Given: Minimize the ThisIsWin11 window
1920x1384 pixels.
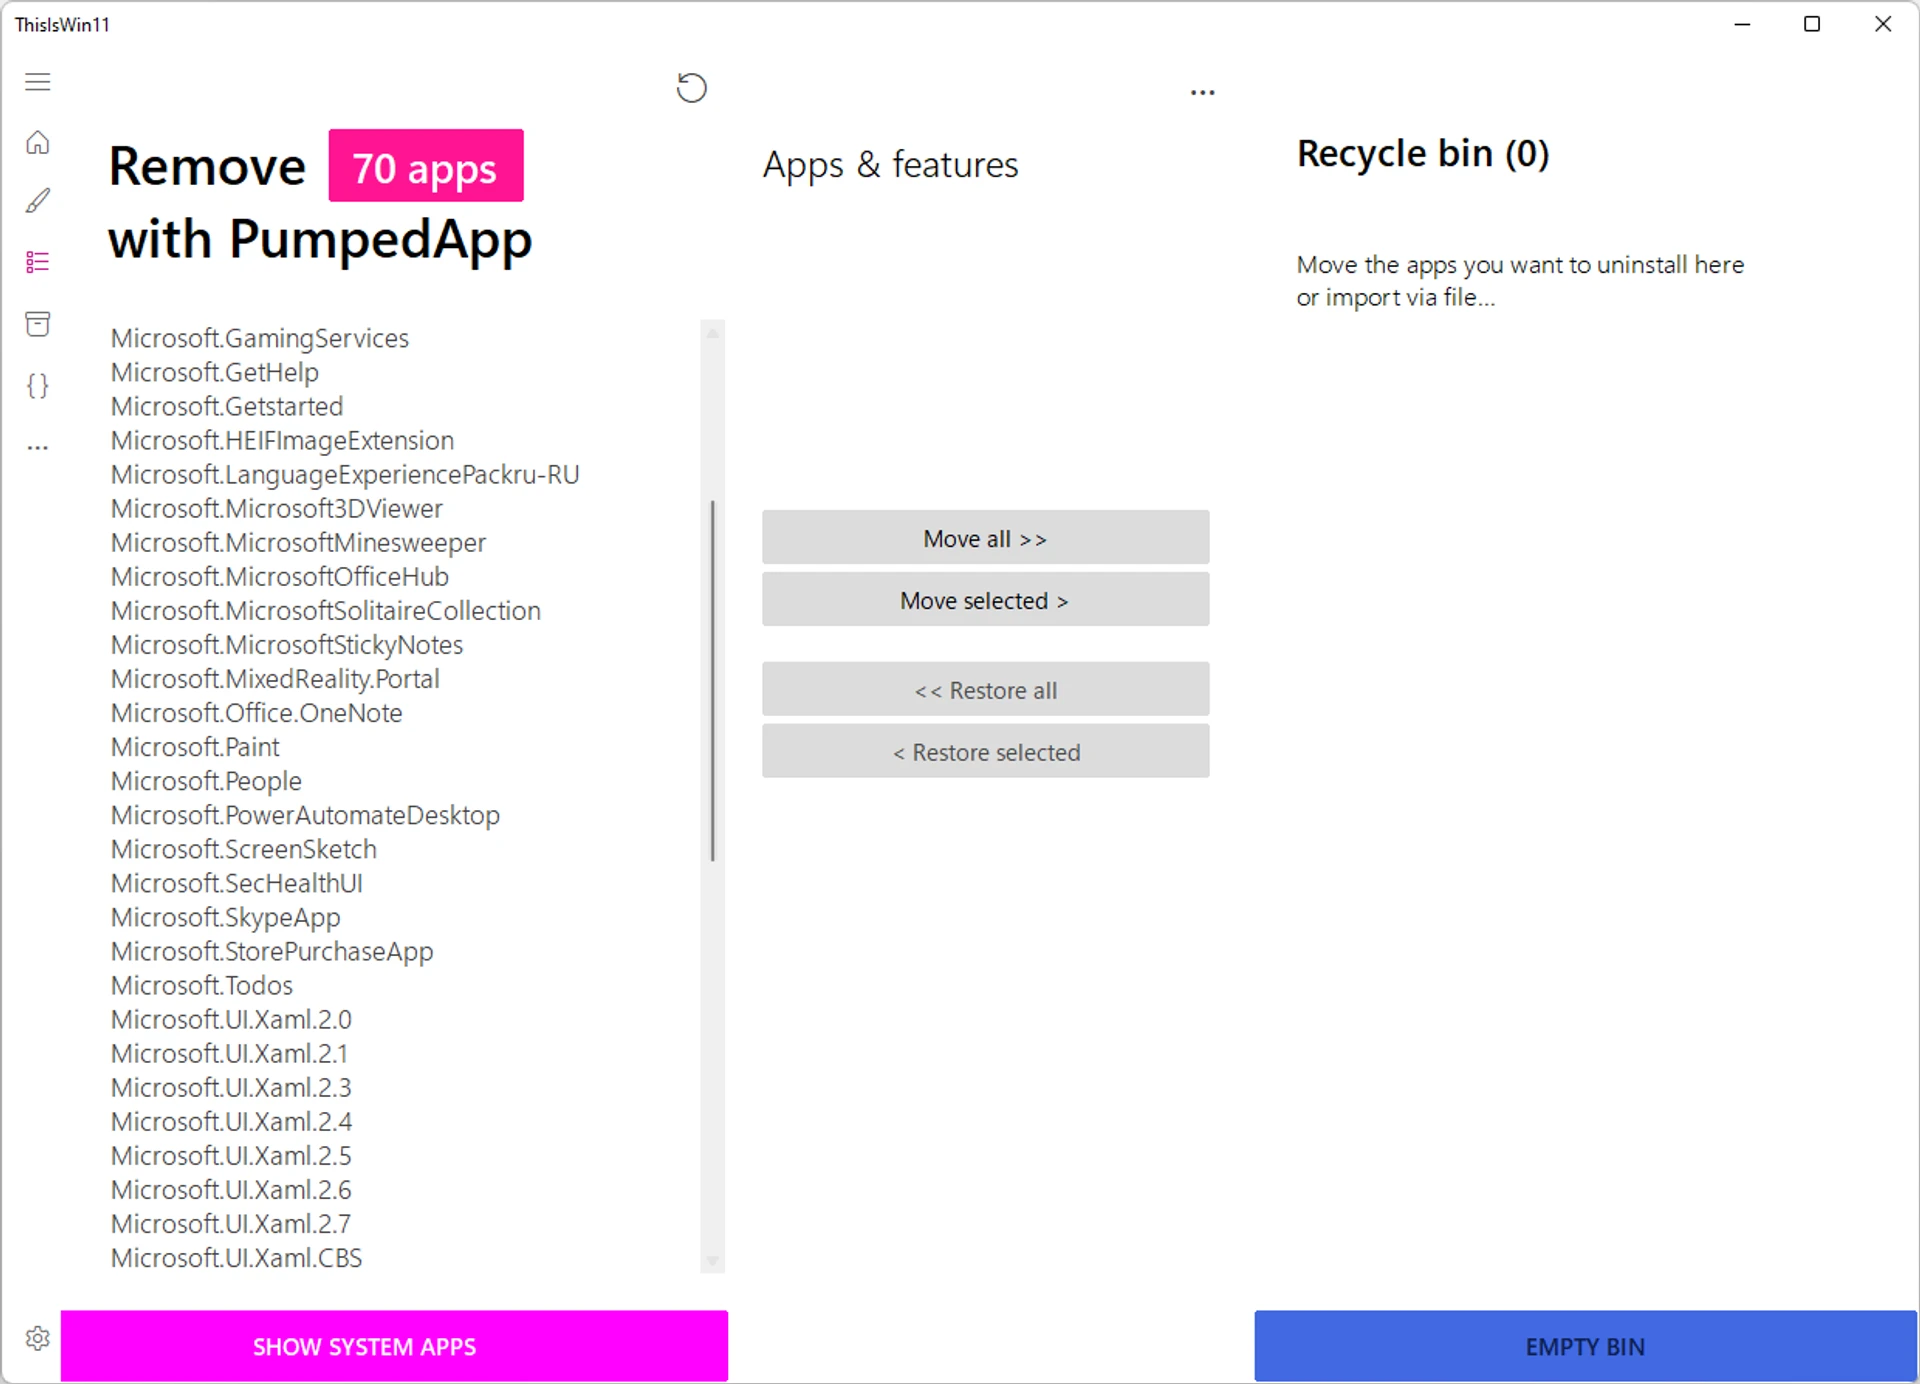Looking at the screenshot, I should (1742, 24).
